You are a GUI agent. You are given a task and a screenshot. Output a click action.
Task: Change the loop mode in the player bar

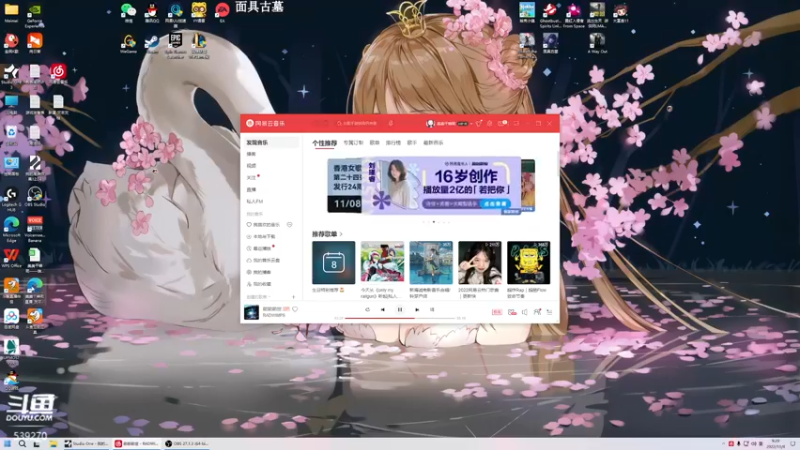(367, 309)
